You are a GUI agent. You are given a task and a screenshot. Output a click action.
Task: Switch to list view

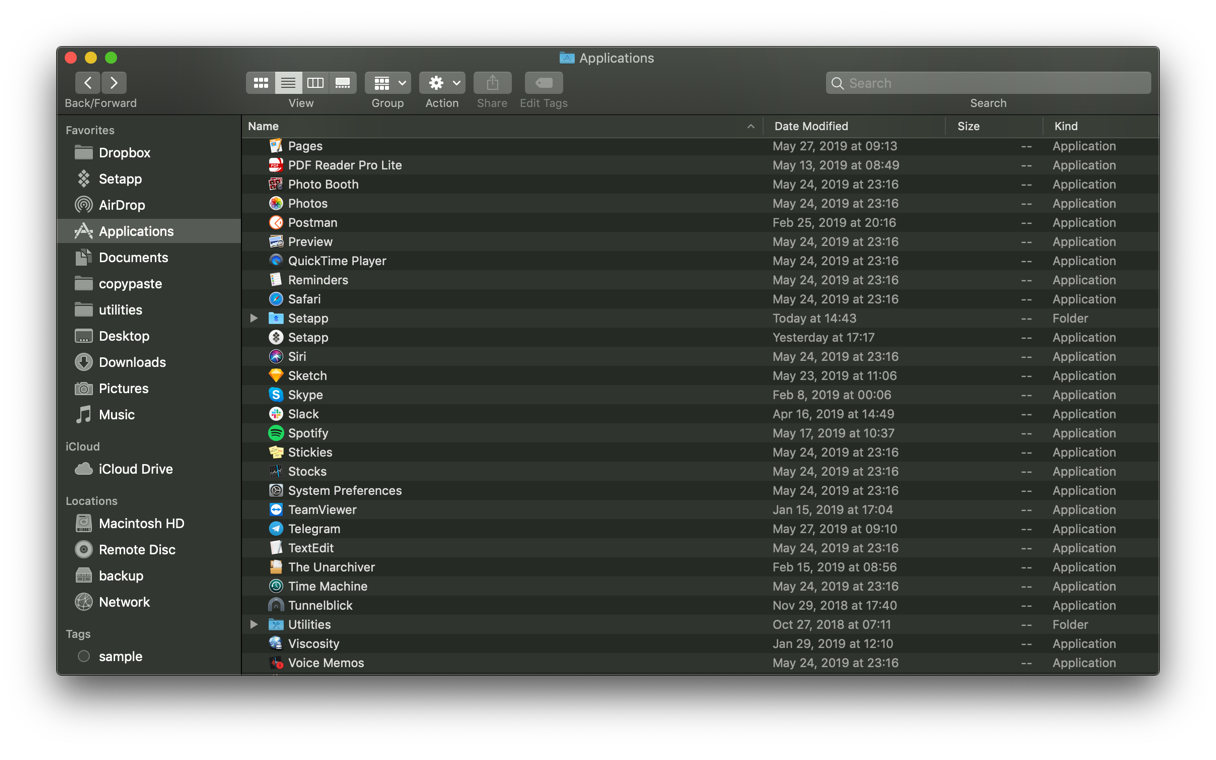pos(288,83)
